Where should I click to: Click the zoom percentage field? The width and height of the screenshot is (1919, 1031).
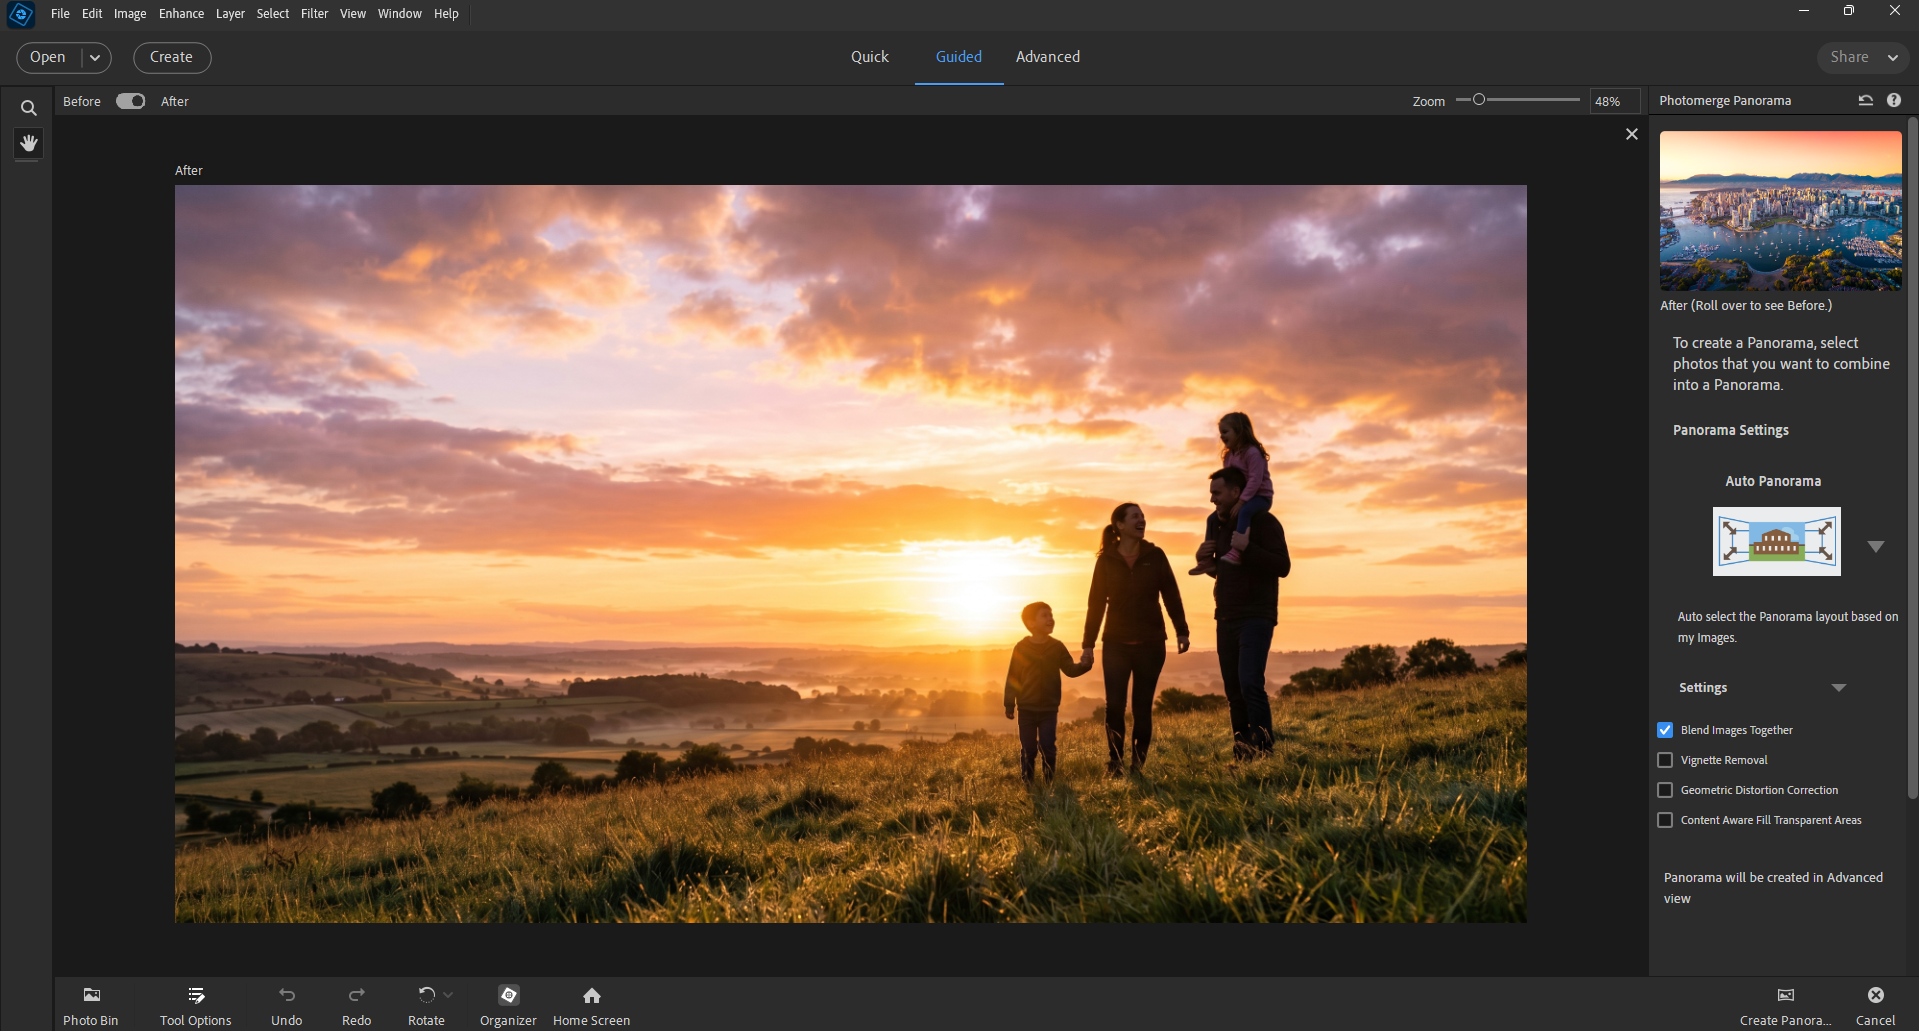pos(1614,101)
